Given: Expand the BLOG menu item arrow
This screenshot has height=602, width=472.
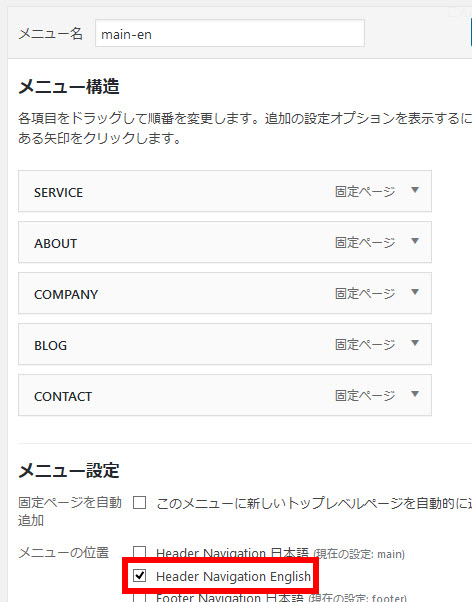Looking at the screenshot, I should [x=415, y=343].
